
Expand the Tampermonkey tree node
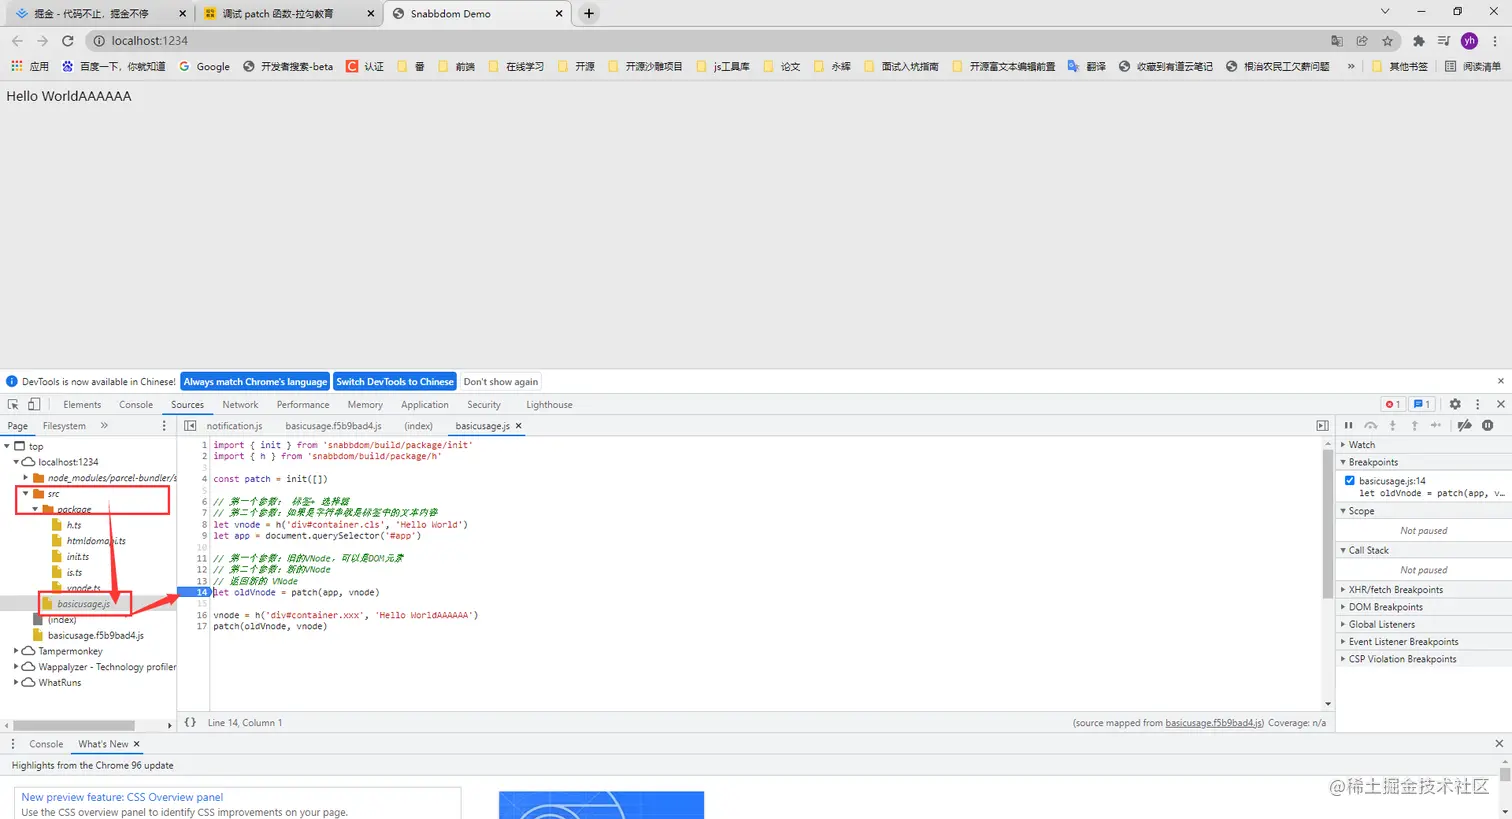pyautogui.click(x=16, y=651)
